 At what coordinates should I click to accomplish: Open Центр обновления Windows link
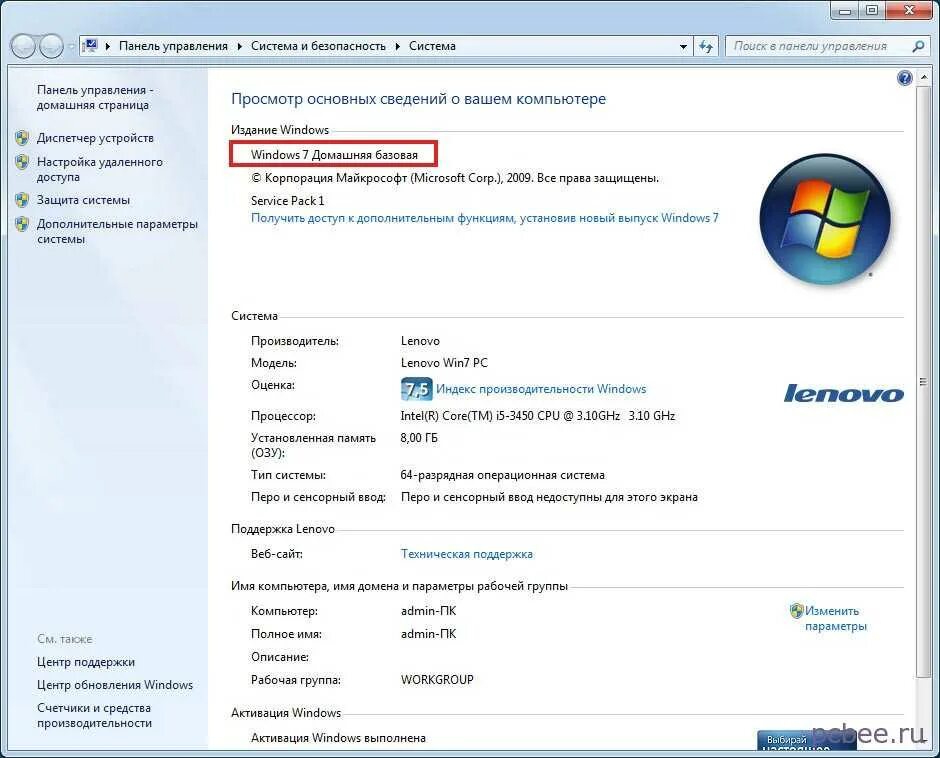click(115, 685)
